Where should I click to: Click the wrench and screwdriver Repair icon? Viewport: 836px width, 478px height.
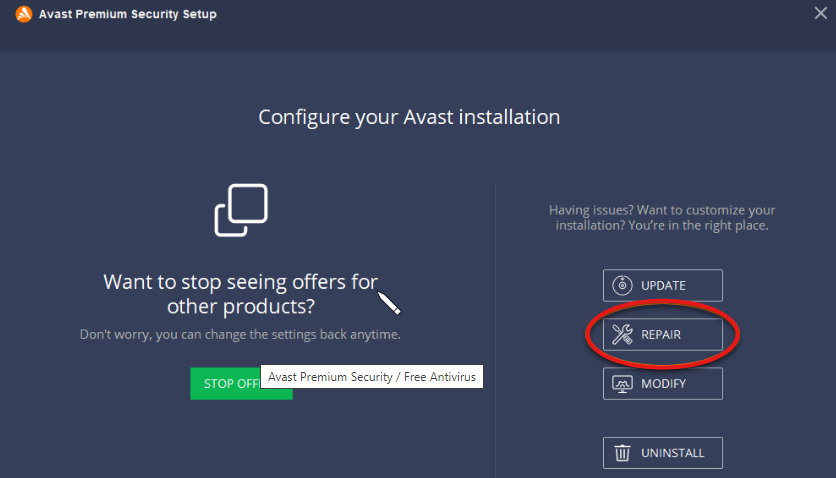coord(622,335)
